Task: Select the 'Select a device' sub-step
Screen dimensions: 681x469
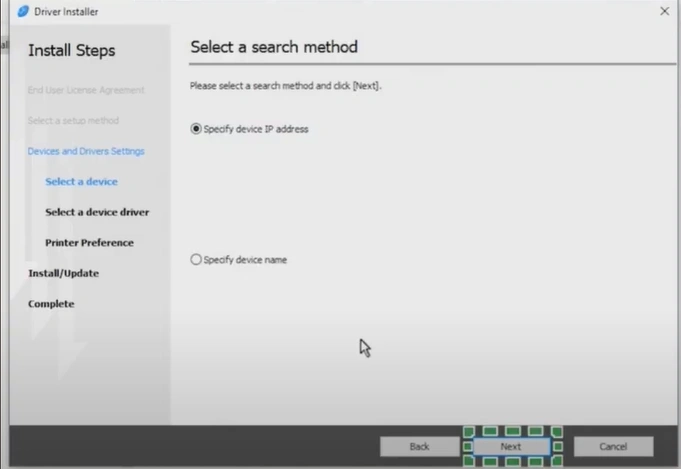Action: 81,182
